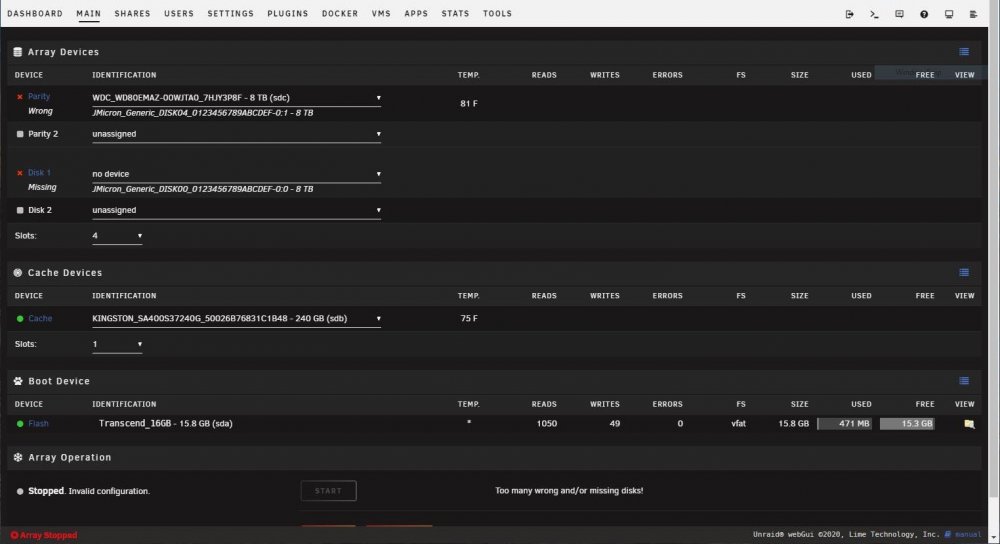Click the logout icon in top bar
The image size is (1000, 544).
tap(849, 14)
